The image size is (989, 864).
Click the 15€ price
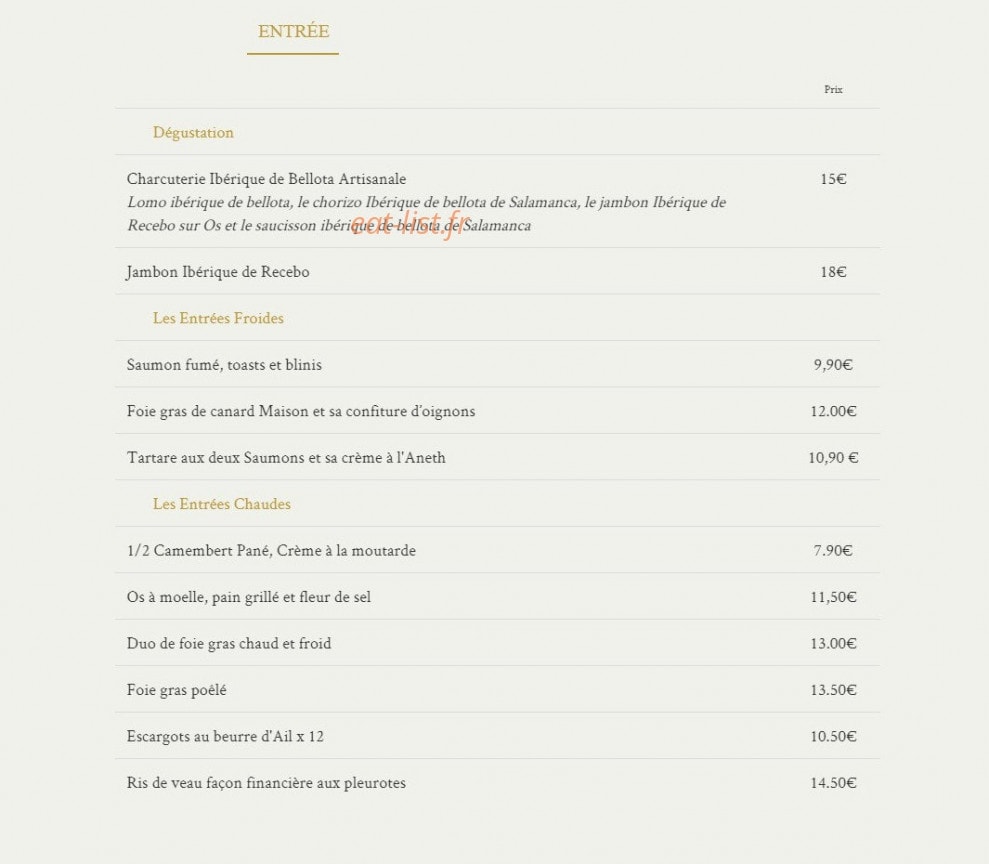[833, 179]
